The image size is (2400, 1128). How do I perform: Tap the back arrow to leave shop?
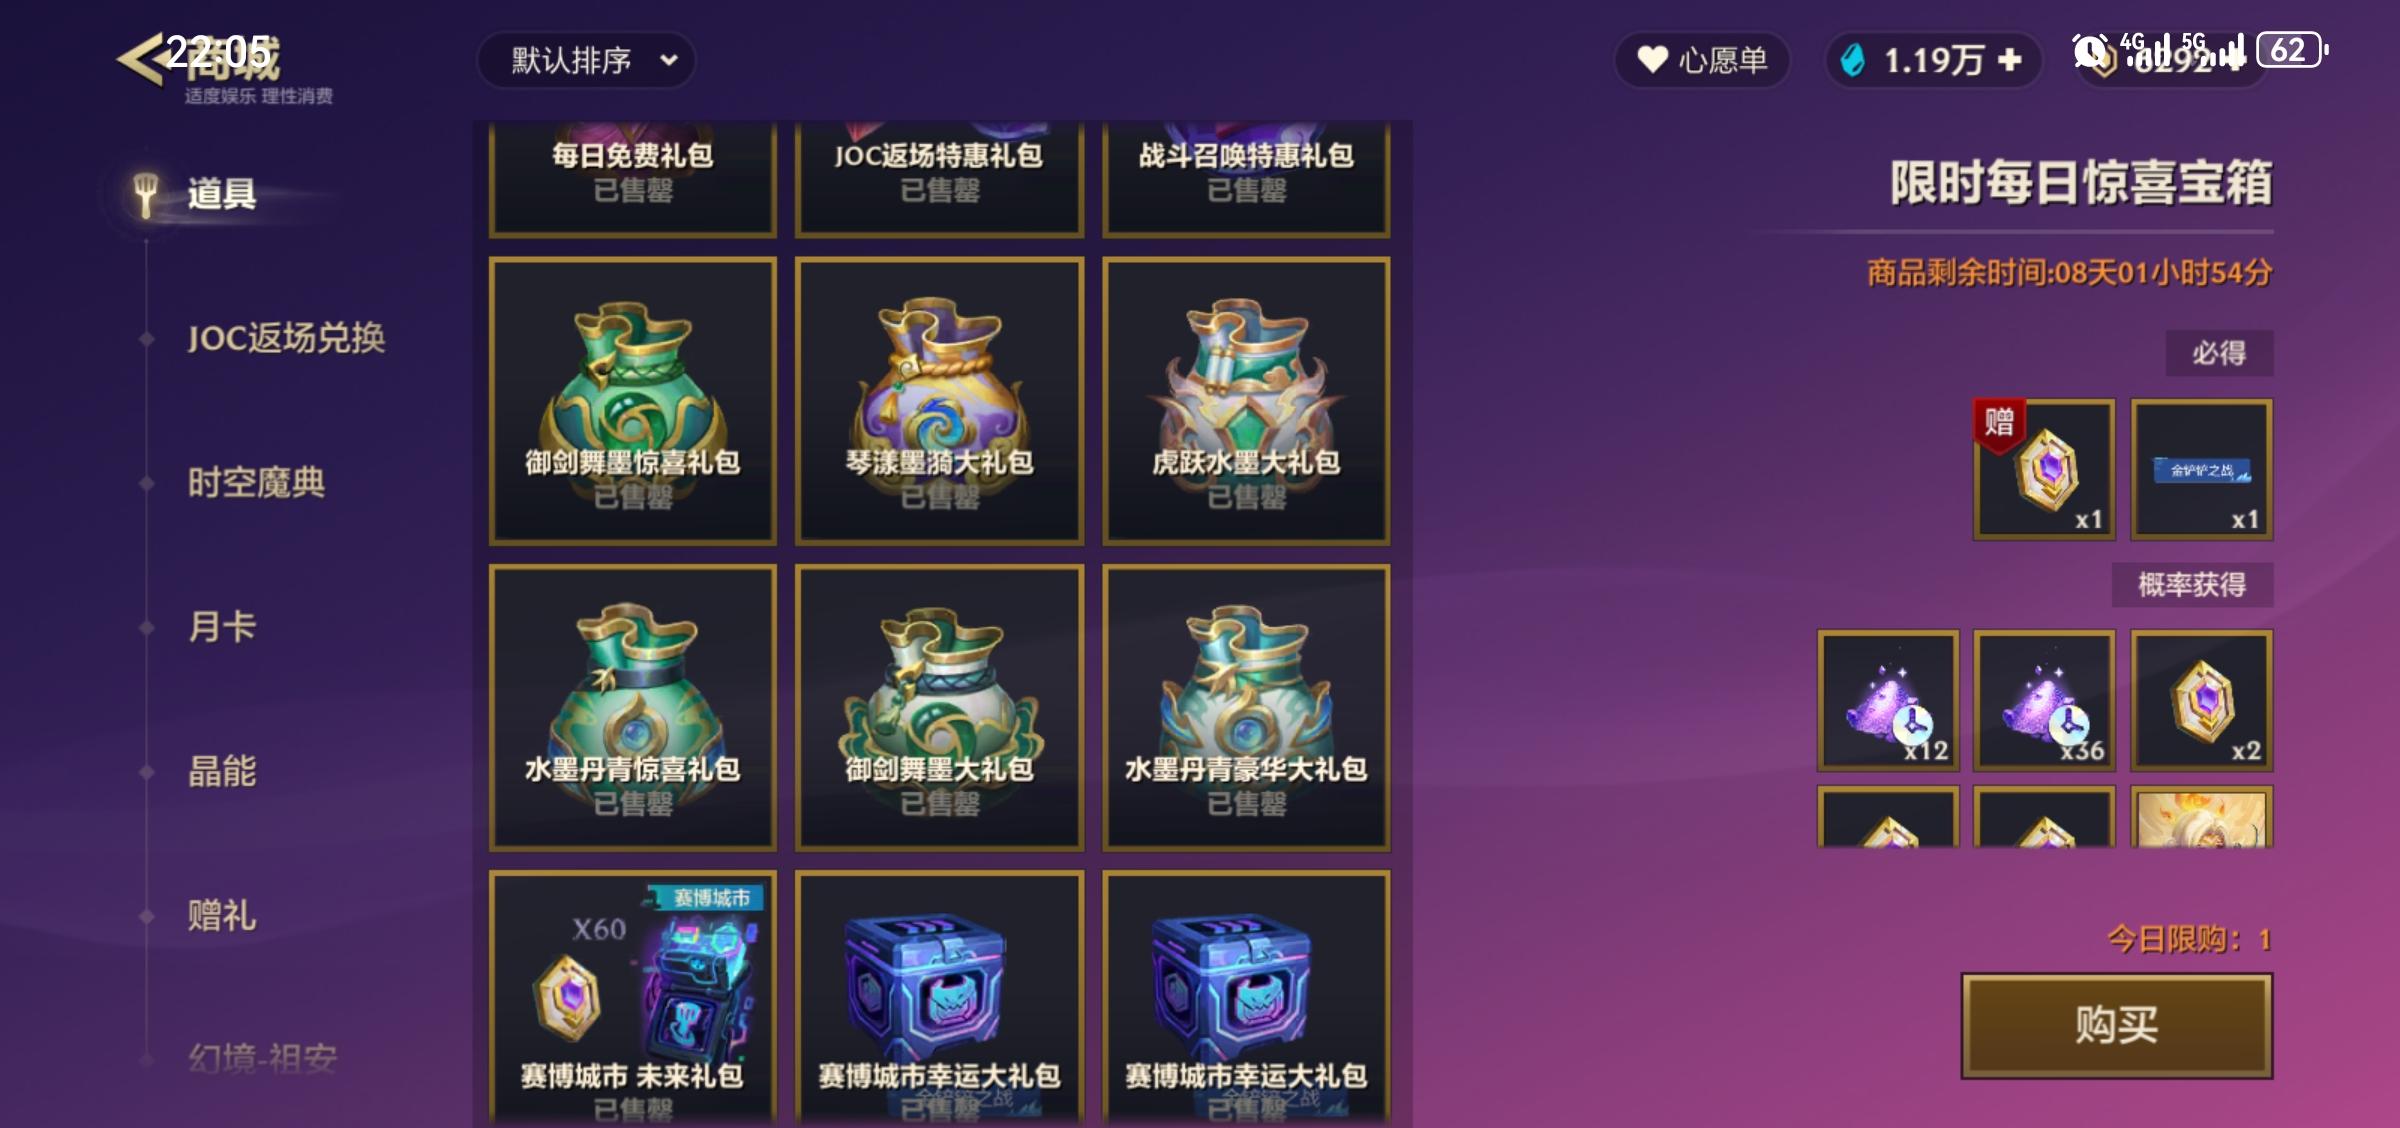pyautogui.click(x=140, y=58)
